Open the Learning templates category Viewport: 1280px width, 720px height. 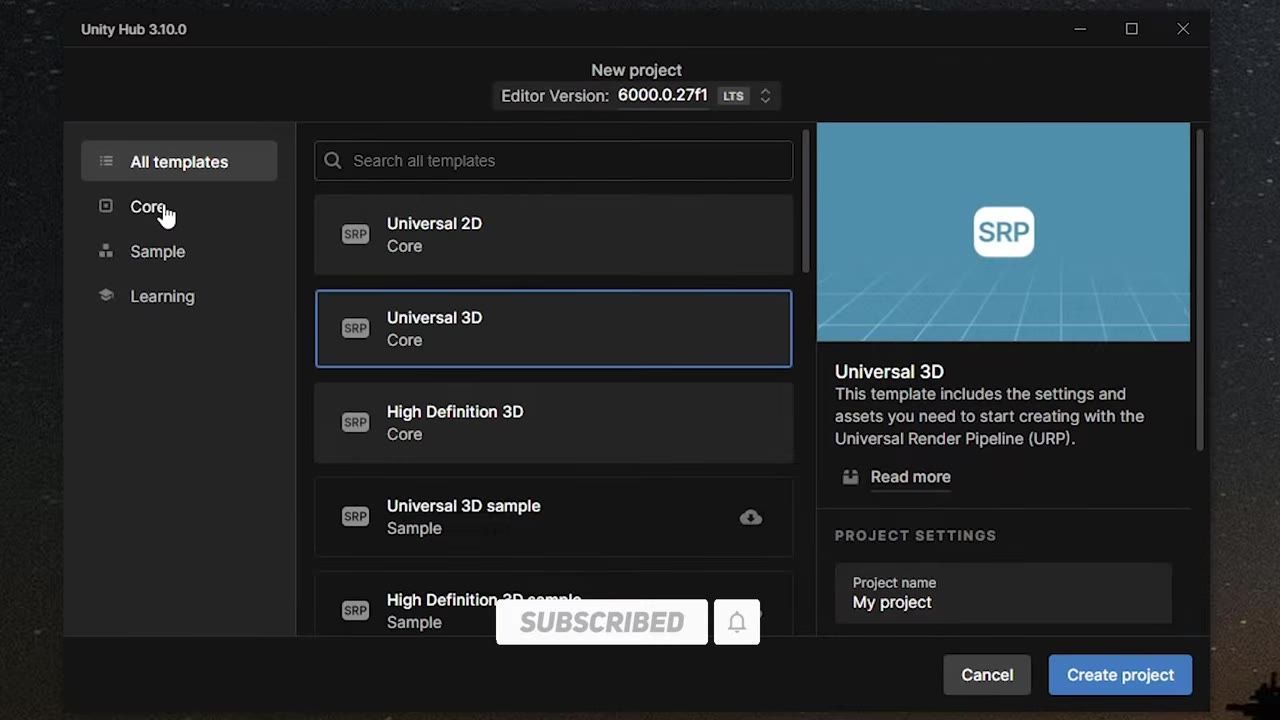coord(179,296)
